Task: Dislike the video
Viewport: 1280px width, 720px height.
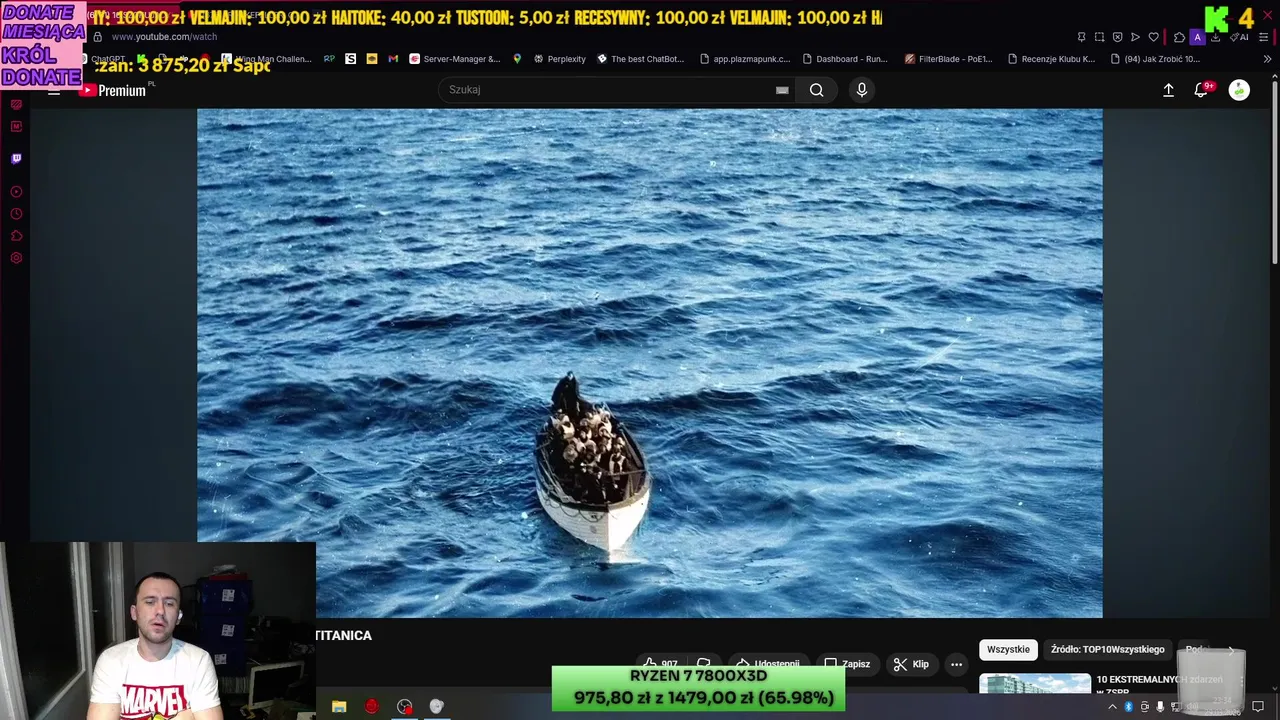Action: coord(704,664)
